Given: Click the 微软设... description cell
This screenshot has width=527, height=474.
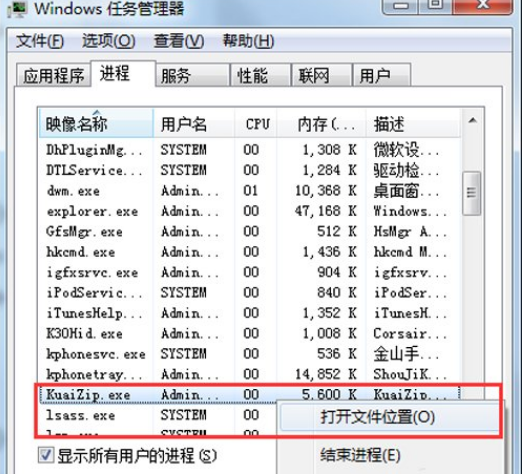Looking at the screenshot, I should (x=406, y=150).
